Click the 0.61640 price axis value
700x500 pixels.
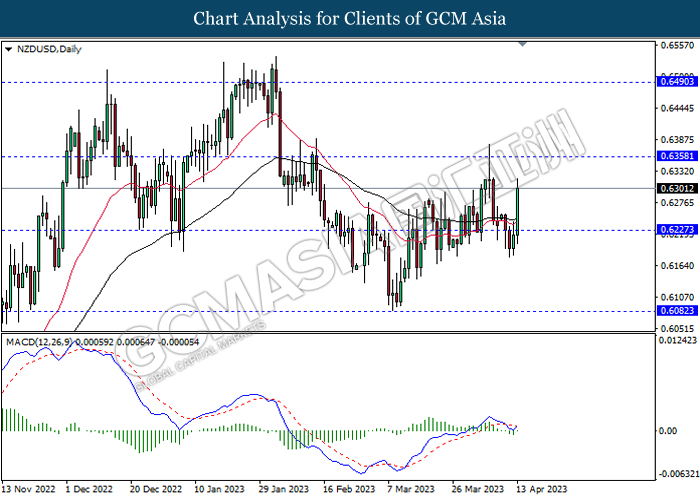tap(677, 266)
